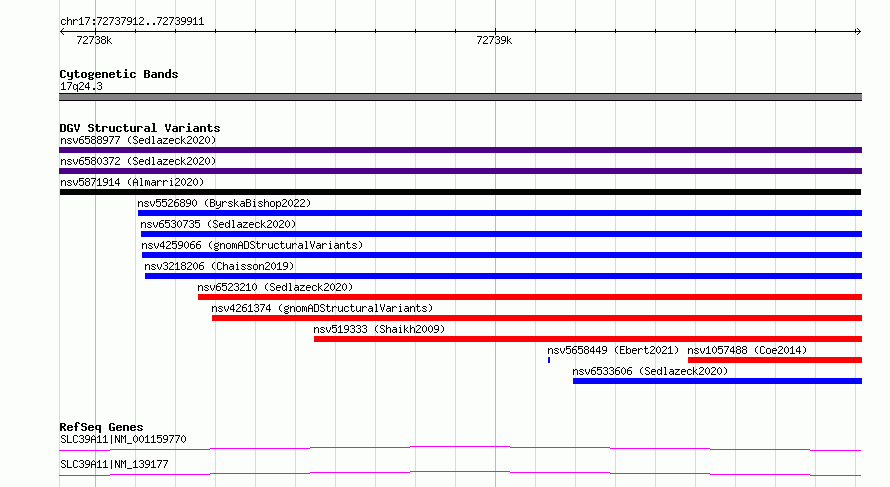Open the SLC39A11|NM_001159770 gene label
The width and height of the screenshot is (890, 487).
(x=123, y=439)
